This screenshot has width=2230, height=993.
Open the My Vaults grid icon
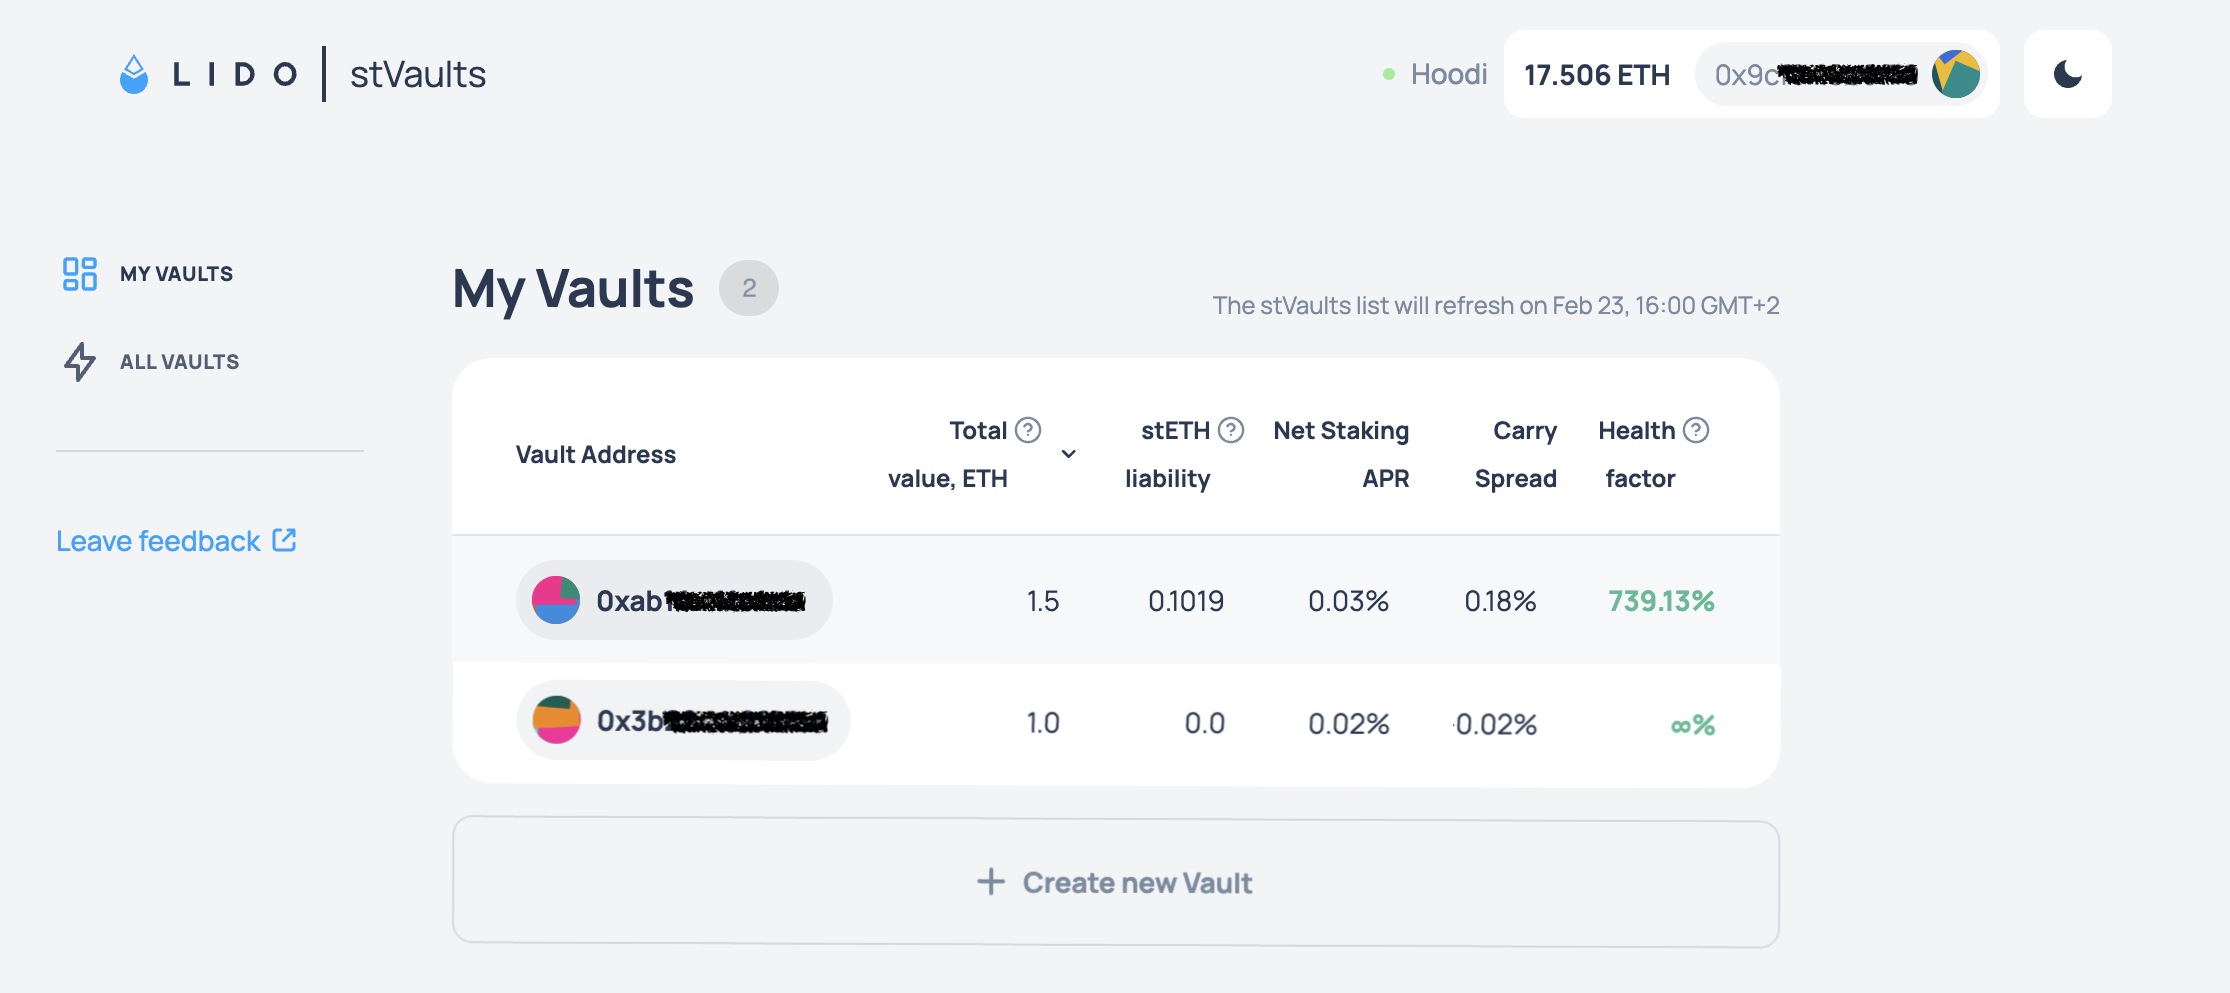pyautogui.click(x=80, y=274)
